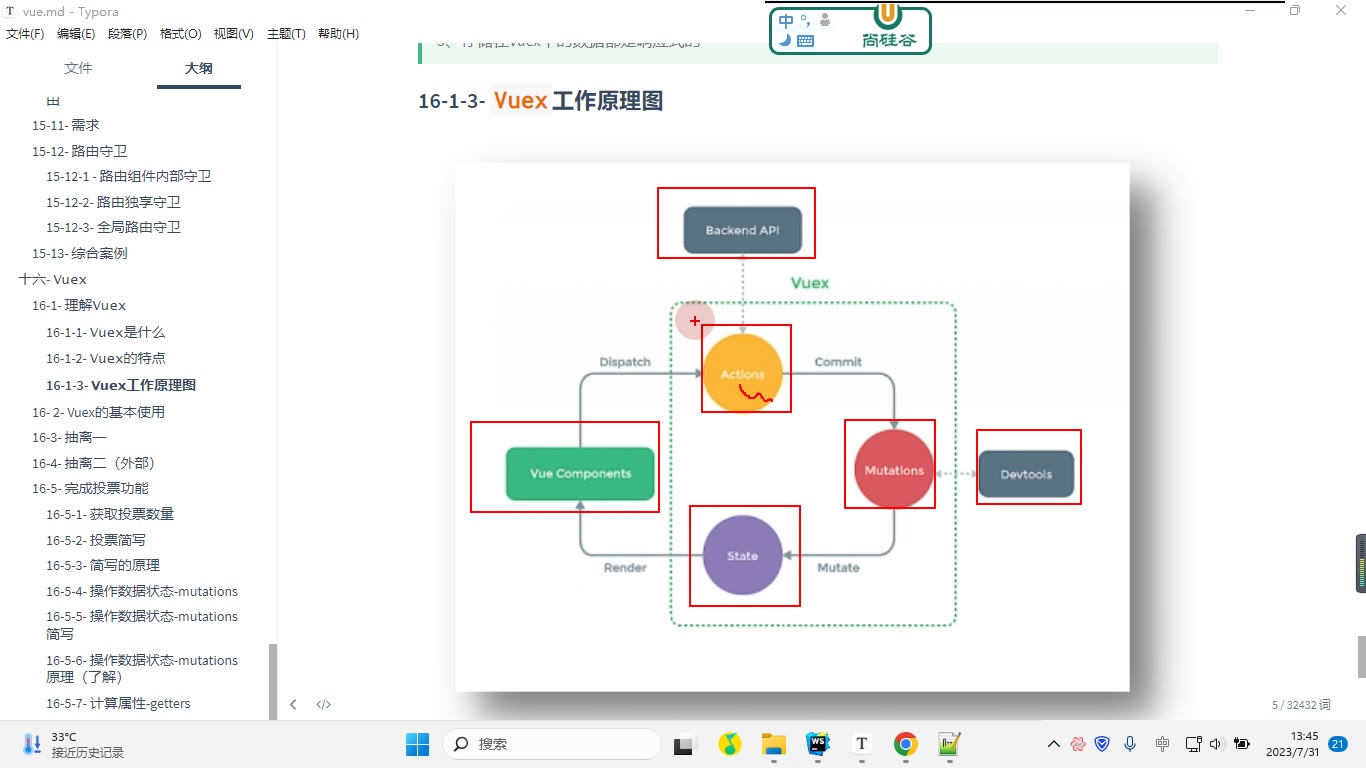The width and height of the screenshot is (1366, 768).
Task: Click the taskbar 搜索 search box
Action: pos(552,744)
